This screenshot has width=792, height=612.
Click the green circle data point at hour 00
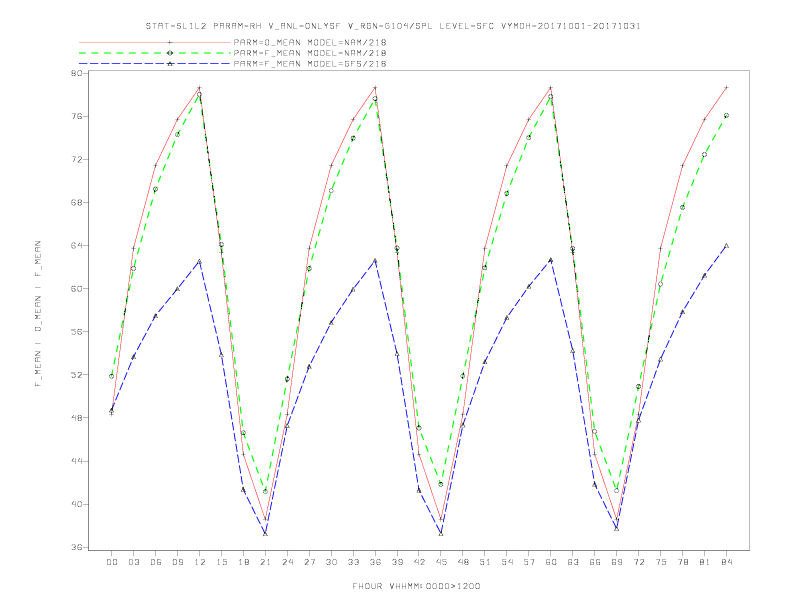tap(112, 376)
